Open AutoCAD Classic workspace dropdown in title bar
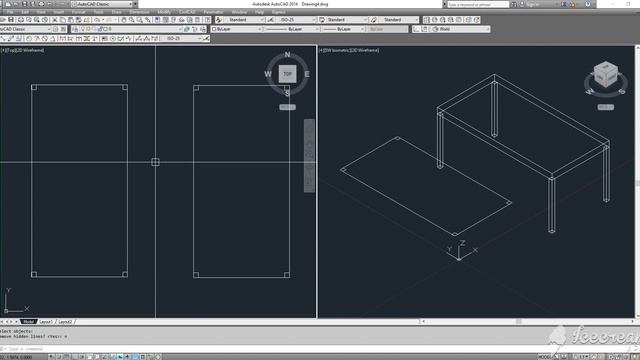 [x=103, y=4]
